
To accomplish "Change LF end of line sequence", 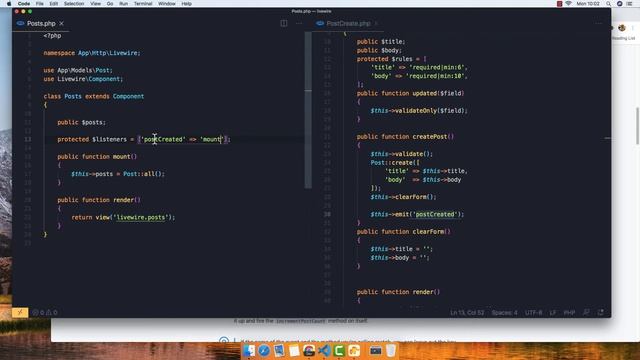I will tap(553, 313).
